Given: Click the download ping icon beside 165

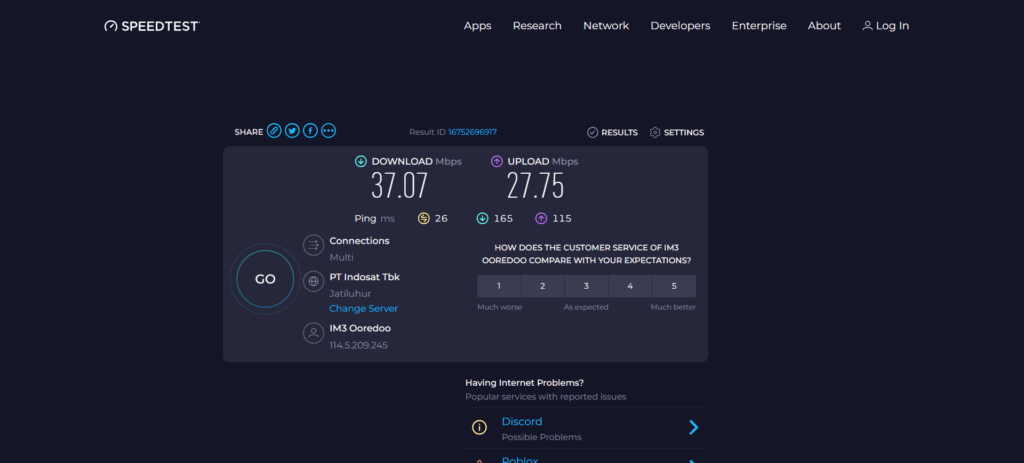Looking at the screenshot, I should point(483,218).
